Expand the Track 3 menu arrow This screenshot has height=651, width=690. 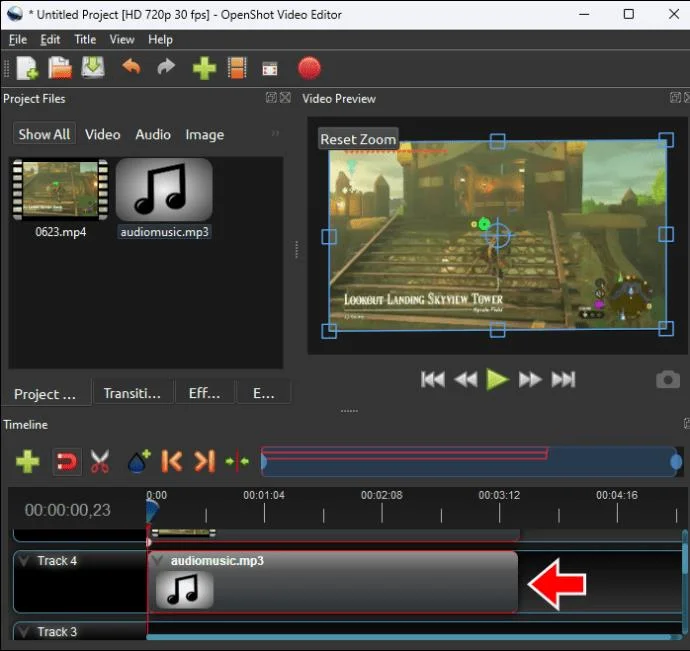tap(24, 632)
